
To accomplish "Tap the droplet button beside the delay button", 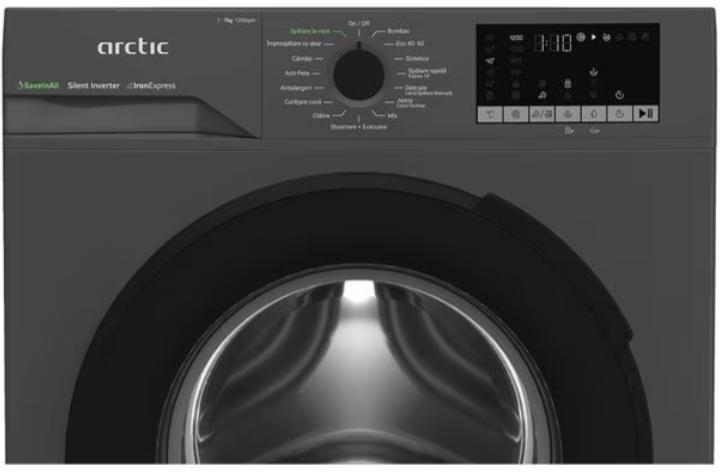I will 594,114.
